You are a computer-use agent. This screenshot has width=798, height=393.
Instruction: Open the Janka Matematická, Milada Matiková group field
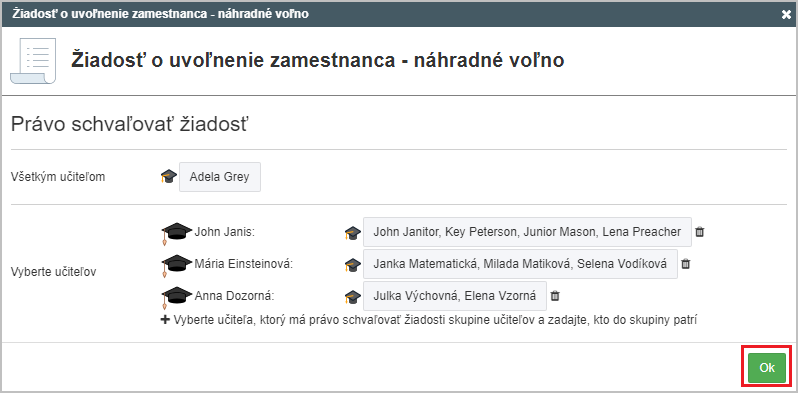tap(520, 264)
